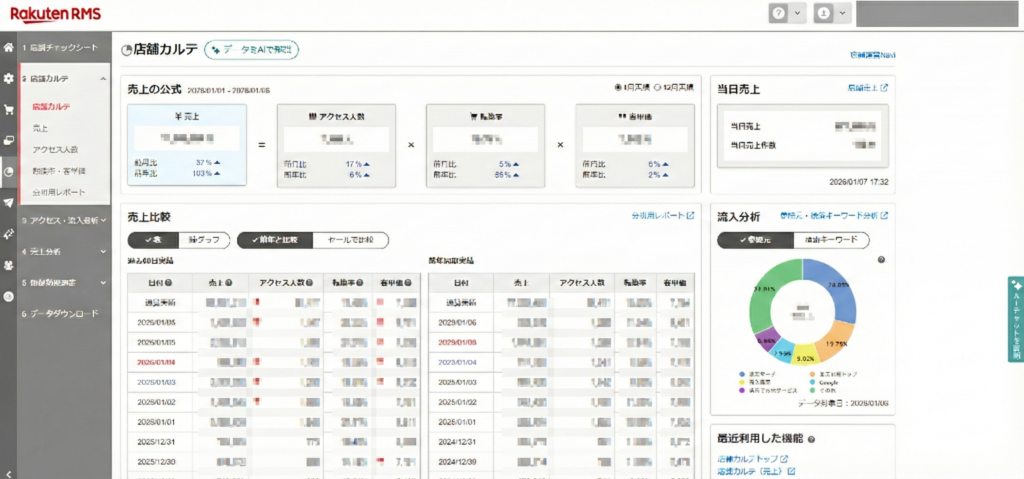Open the 店舗売上 link in 当日売上
The height and width of the screenshot is (479, 1024).
[867, 88]
